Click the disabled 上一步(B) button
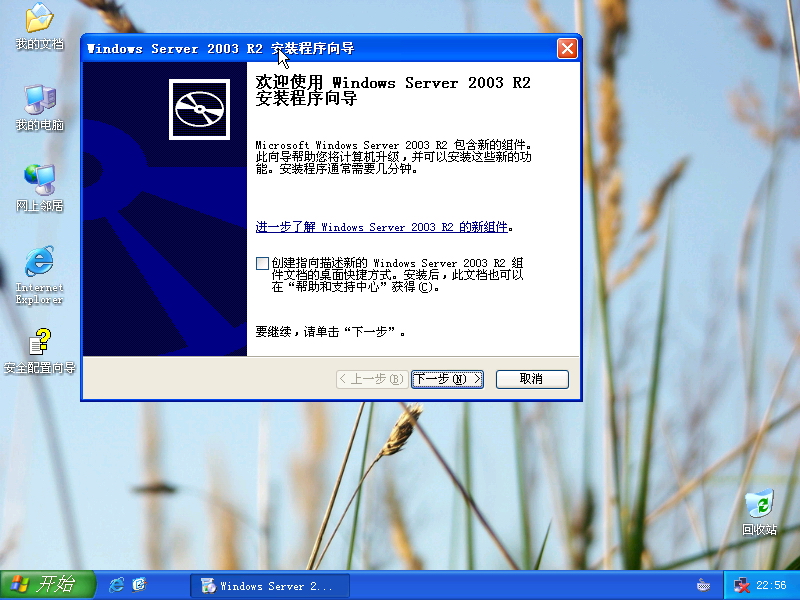The height and width of the screenshot is (600, 800). (x=372, y=379)
